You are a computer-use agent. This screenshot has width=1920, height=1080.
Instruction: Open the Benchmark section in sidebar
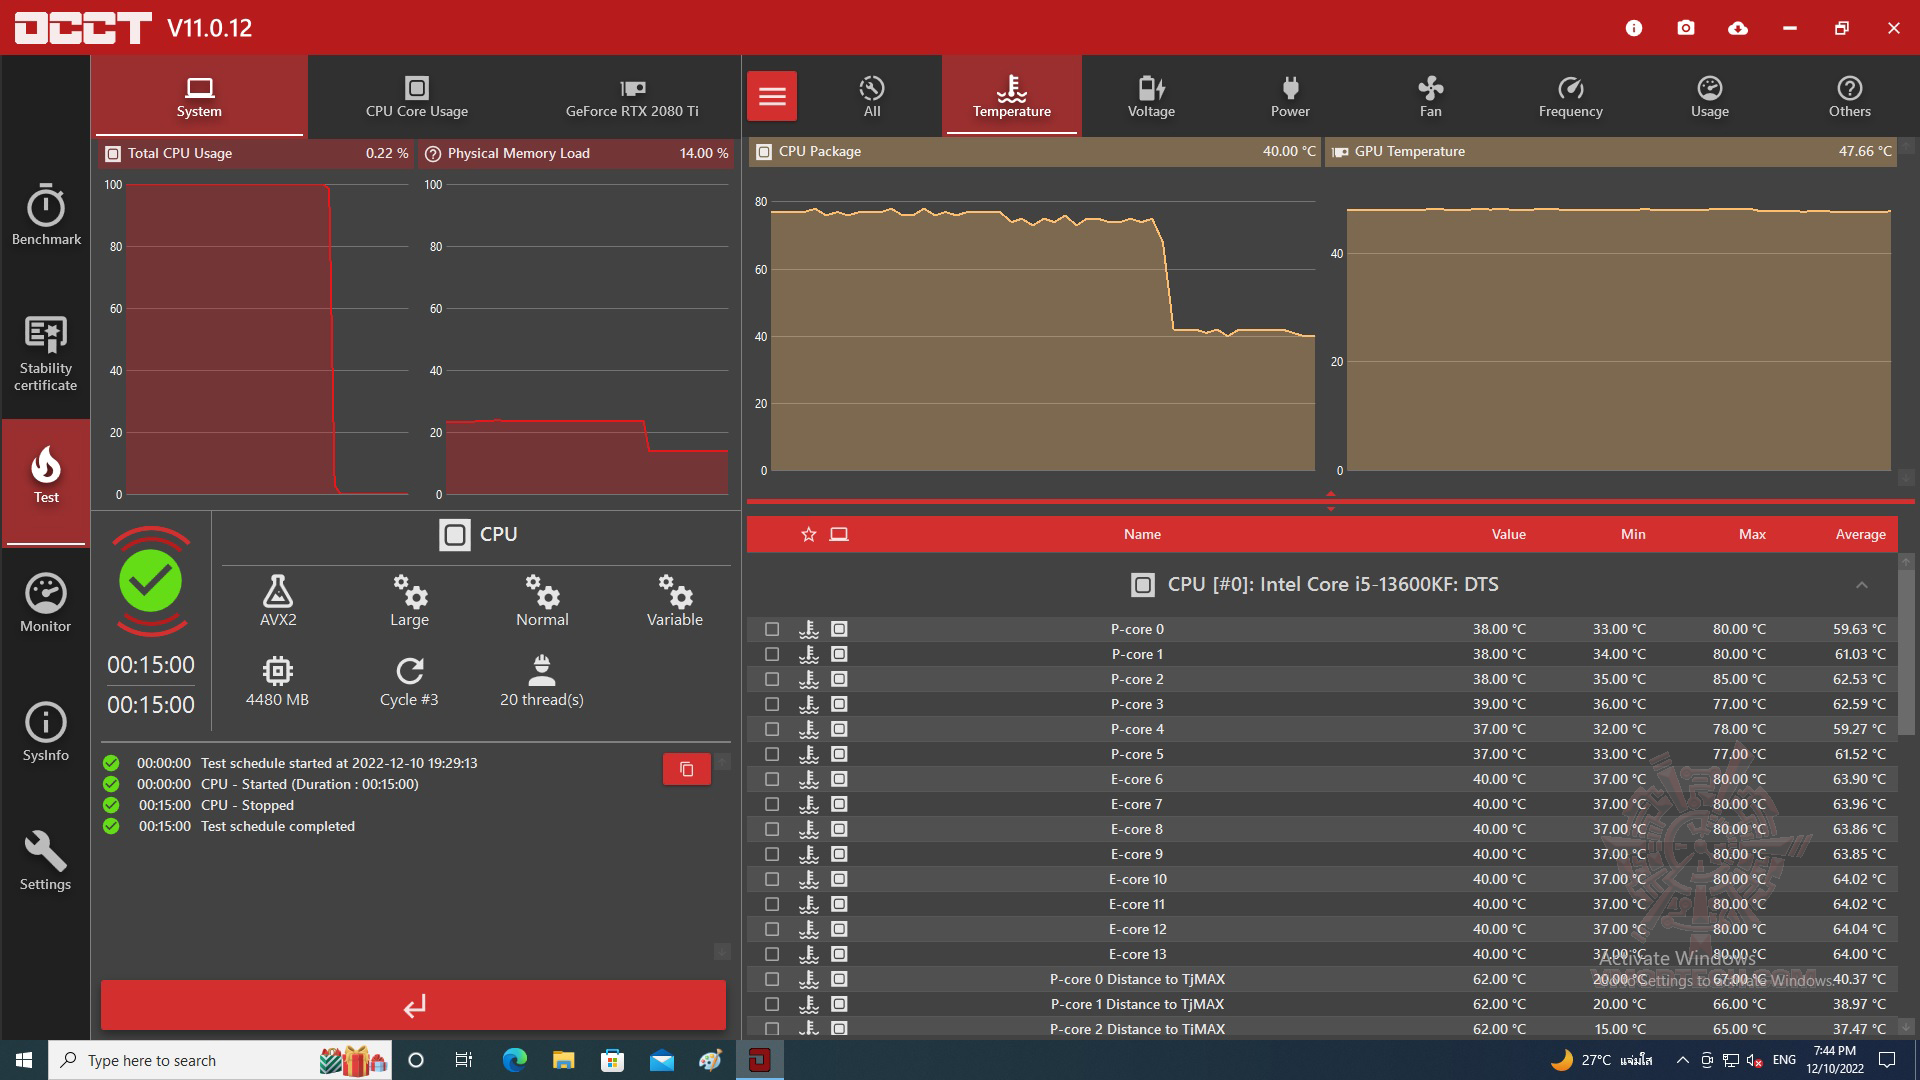pos(46,214)
